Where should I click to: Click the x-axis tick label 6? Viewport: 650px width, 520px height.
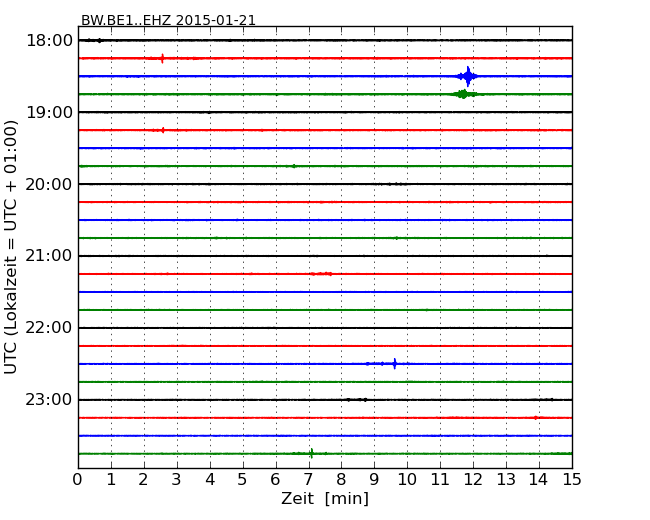tap(275, 480)
